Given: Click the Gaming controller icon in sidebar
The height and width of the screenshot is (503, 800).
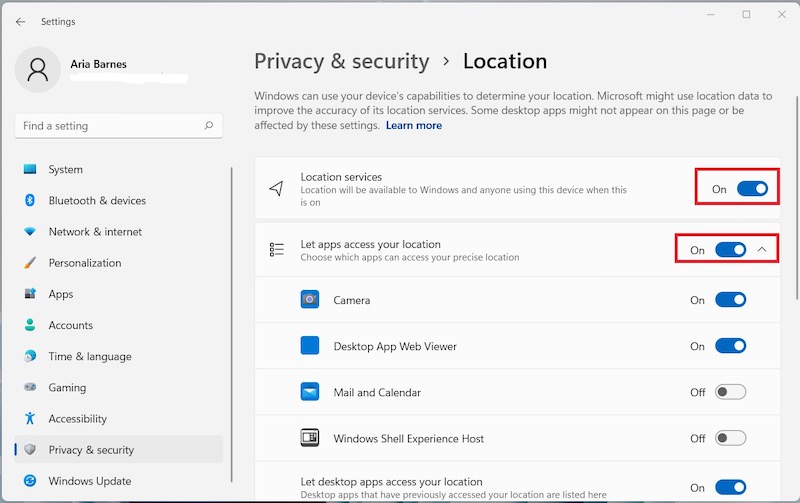Looking at the screenshot, I should 30,387.
